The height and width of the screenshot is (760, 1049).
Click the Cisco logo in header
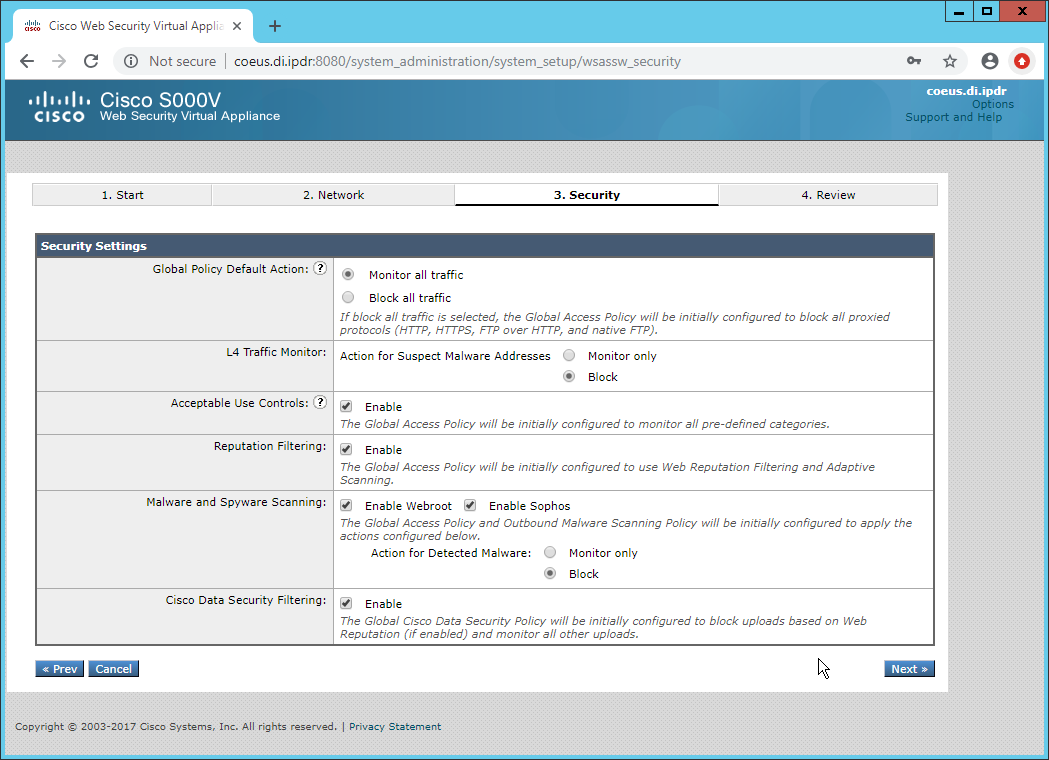tap(59, 107)
